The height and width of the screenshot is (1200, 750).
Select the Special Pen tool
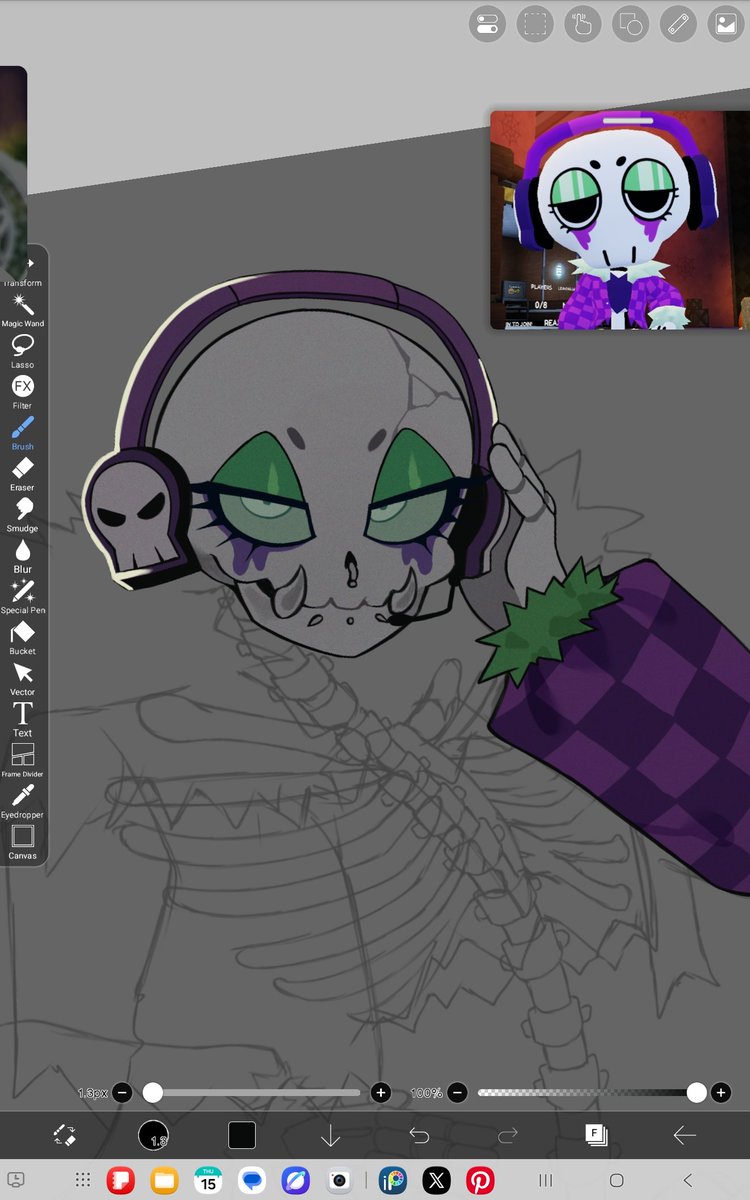22,598
